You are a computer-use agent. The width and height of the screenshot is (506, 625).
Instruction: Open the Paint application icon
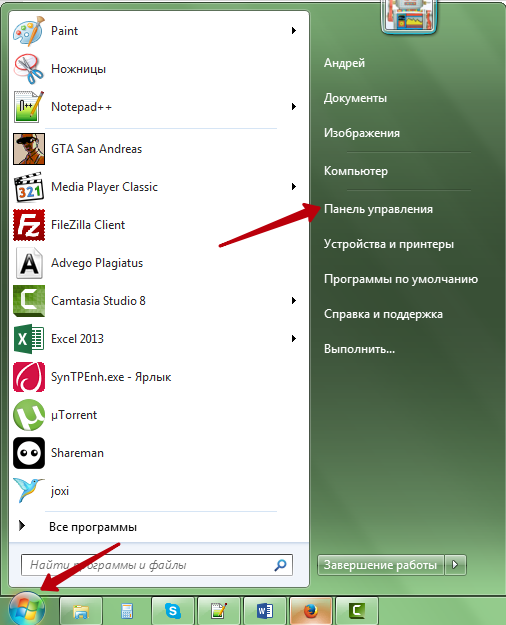coord(28,31)
